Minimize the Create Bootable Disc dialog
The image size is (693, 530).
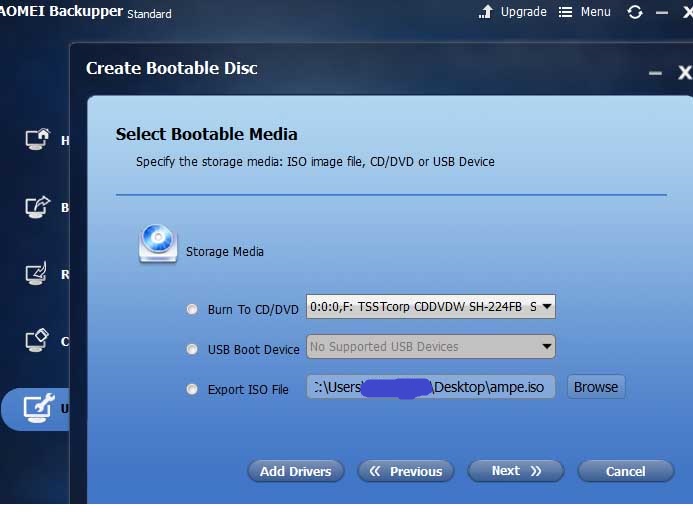click(655, 73)
